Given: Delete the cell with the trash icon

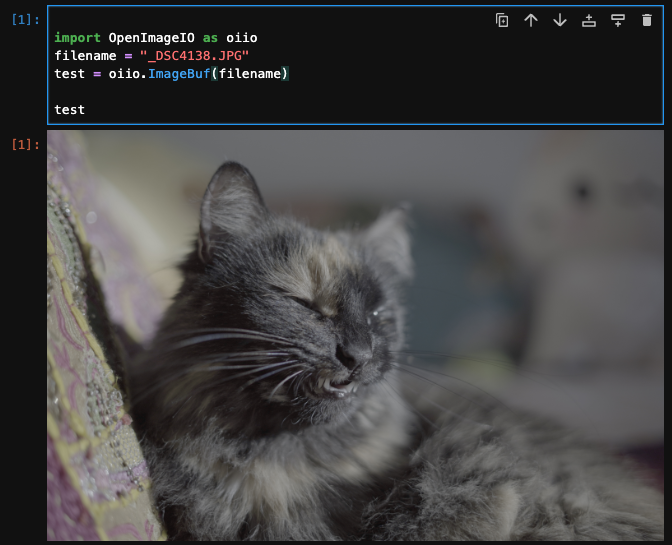Looking at the screenshot, I should [x=647, y=20].
